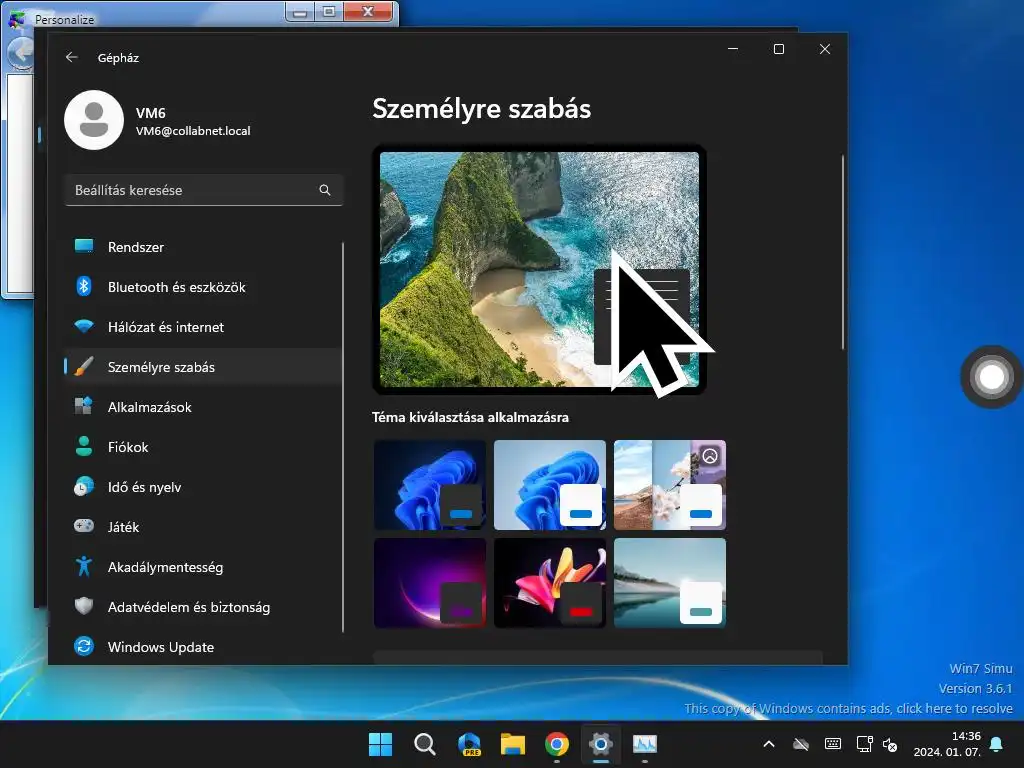The width and height of the screenshot is (1024, 768).
Task: Open the Alkalmazások apps icon
Action: (x=84, y=406)
